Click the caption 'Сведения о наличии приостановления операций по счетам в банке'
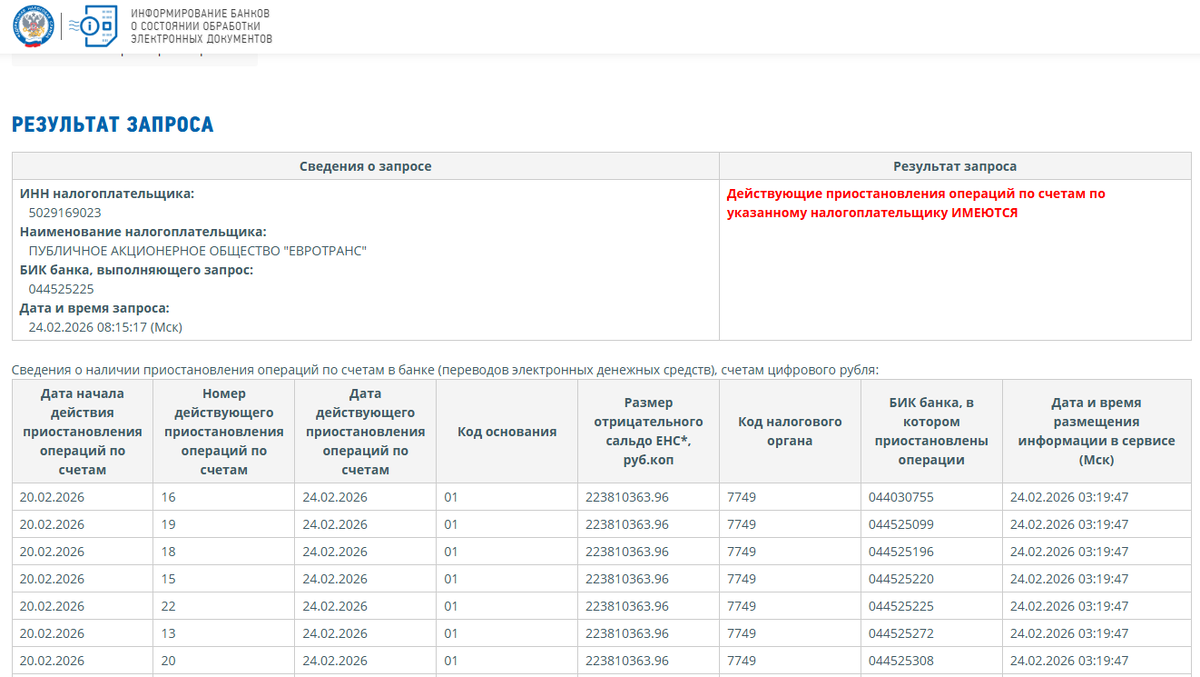Image resolution: width=1200 pixels, height=677 pixels. [x=445, y=369]
